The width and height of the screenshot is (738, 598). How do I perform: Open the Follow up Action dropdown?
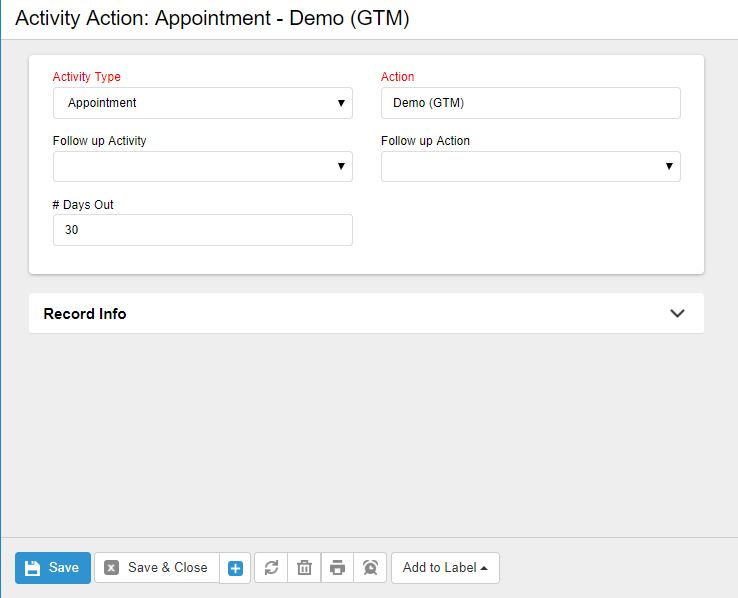point(530,167)
